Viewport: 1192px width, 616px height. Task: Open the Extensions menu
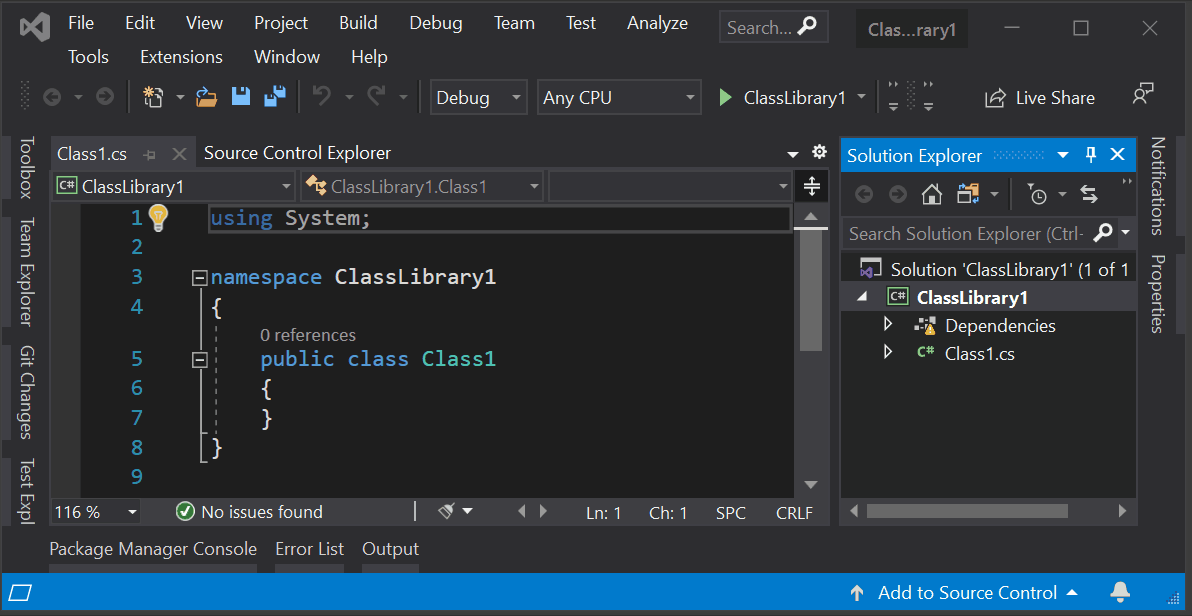tap(182, 57)
